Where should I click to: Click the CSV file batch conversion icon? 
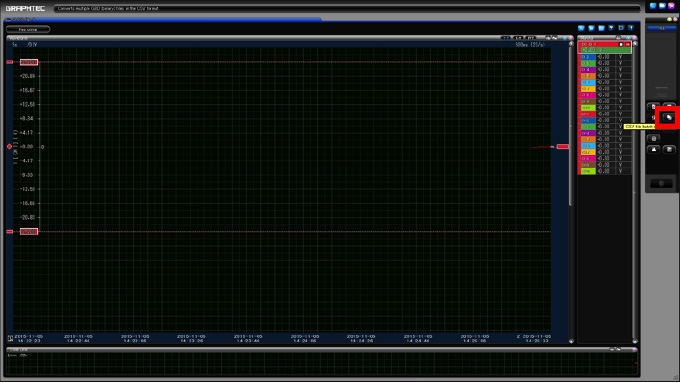pos(669,118)
